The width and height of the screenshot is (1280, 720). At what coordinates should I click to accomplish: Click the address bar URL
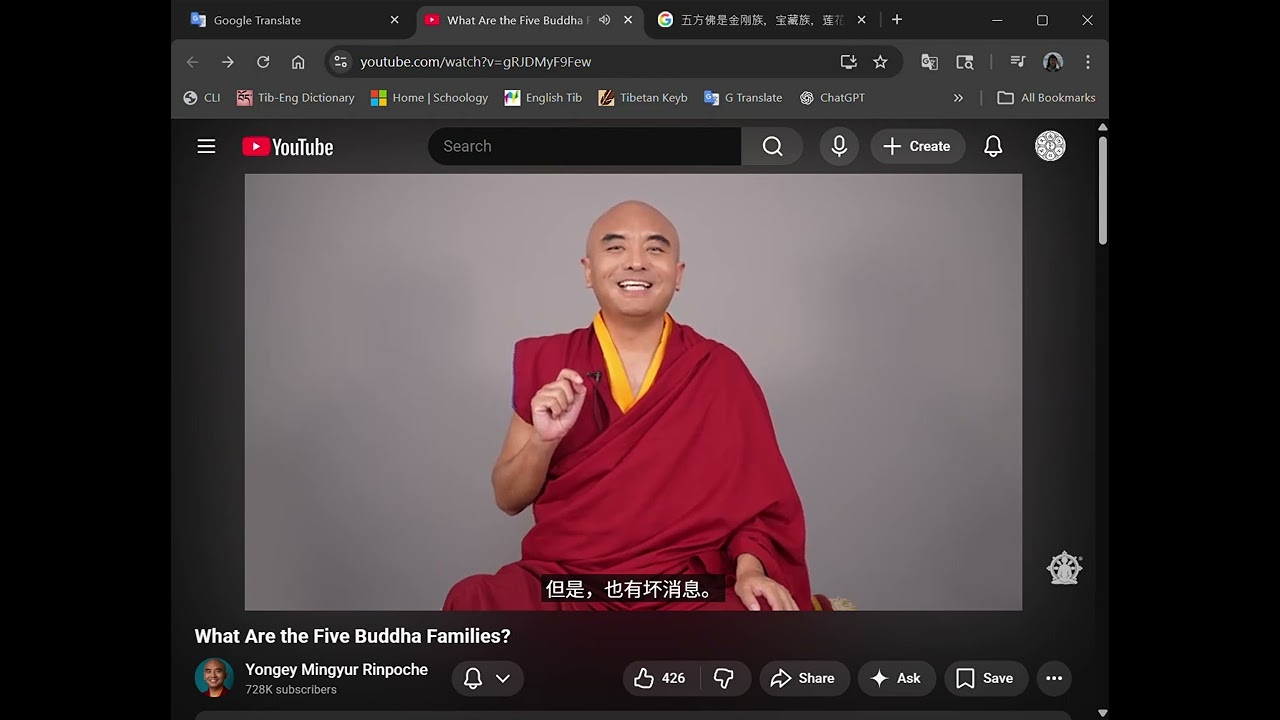coord(476,62)
